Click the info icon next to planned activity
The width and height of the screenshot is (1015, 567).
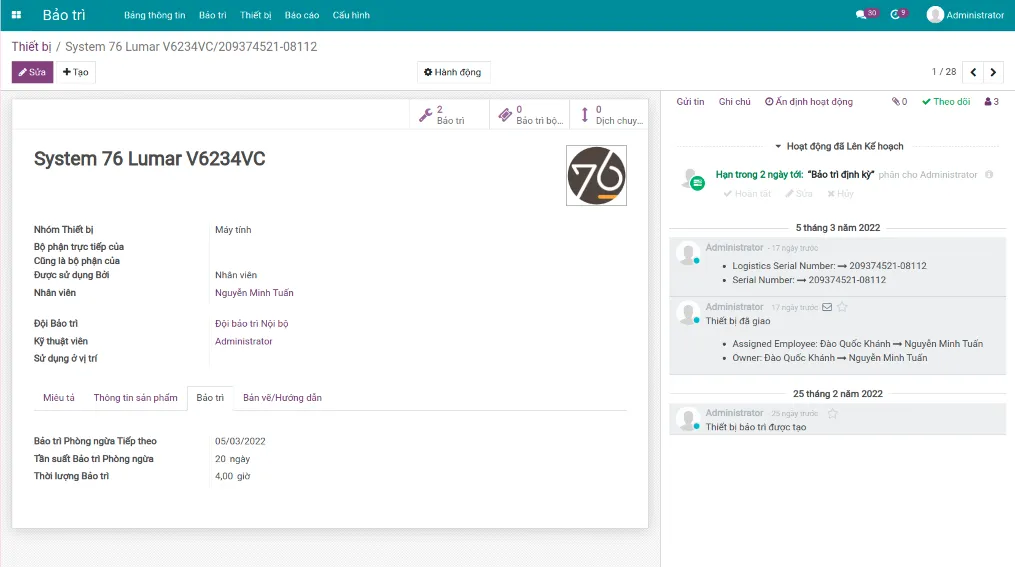(989, 175)
